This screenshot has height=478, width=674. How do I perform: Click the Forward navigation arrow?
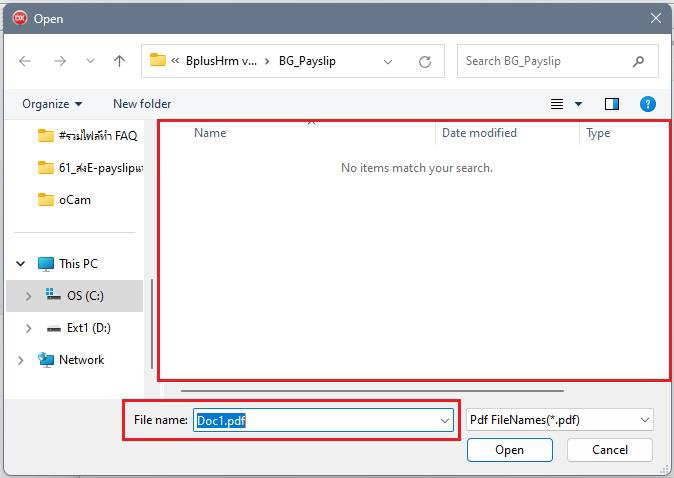coord(59,61)
